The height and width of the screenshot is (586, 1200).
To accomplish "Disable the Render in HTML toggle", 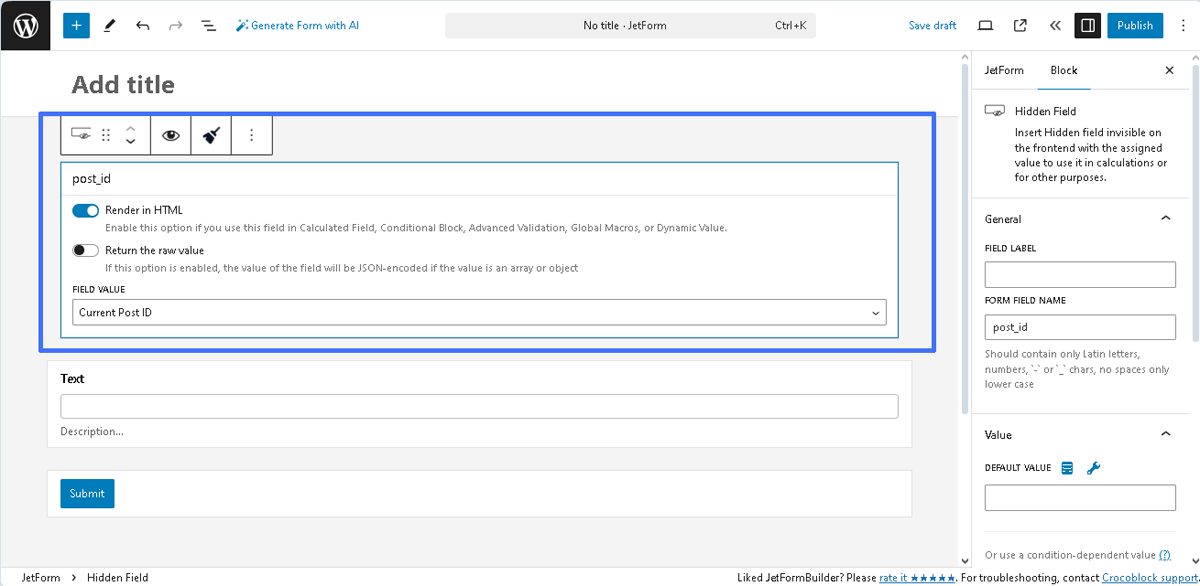I will 86,211.
